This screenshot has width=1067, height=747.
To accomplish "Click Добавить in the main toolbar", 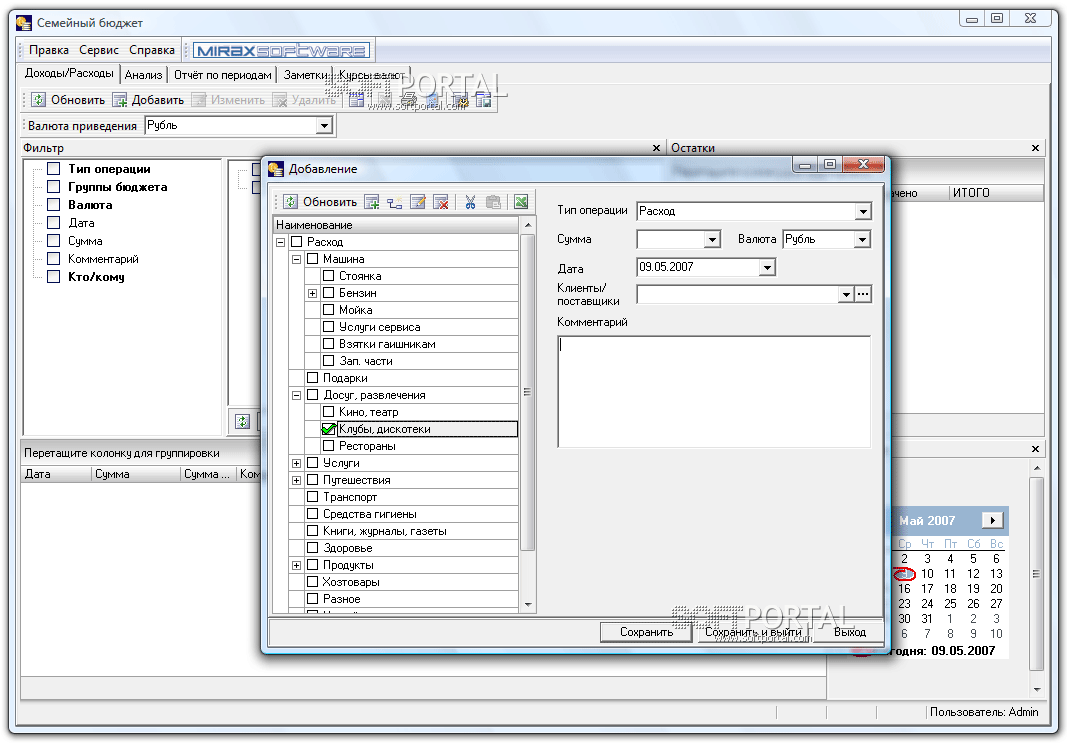I will pyautogui.click(x=148, y=100).
